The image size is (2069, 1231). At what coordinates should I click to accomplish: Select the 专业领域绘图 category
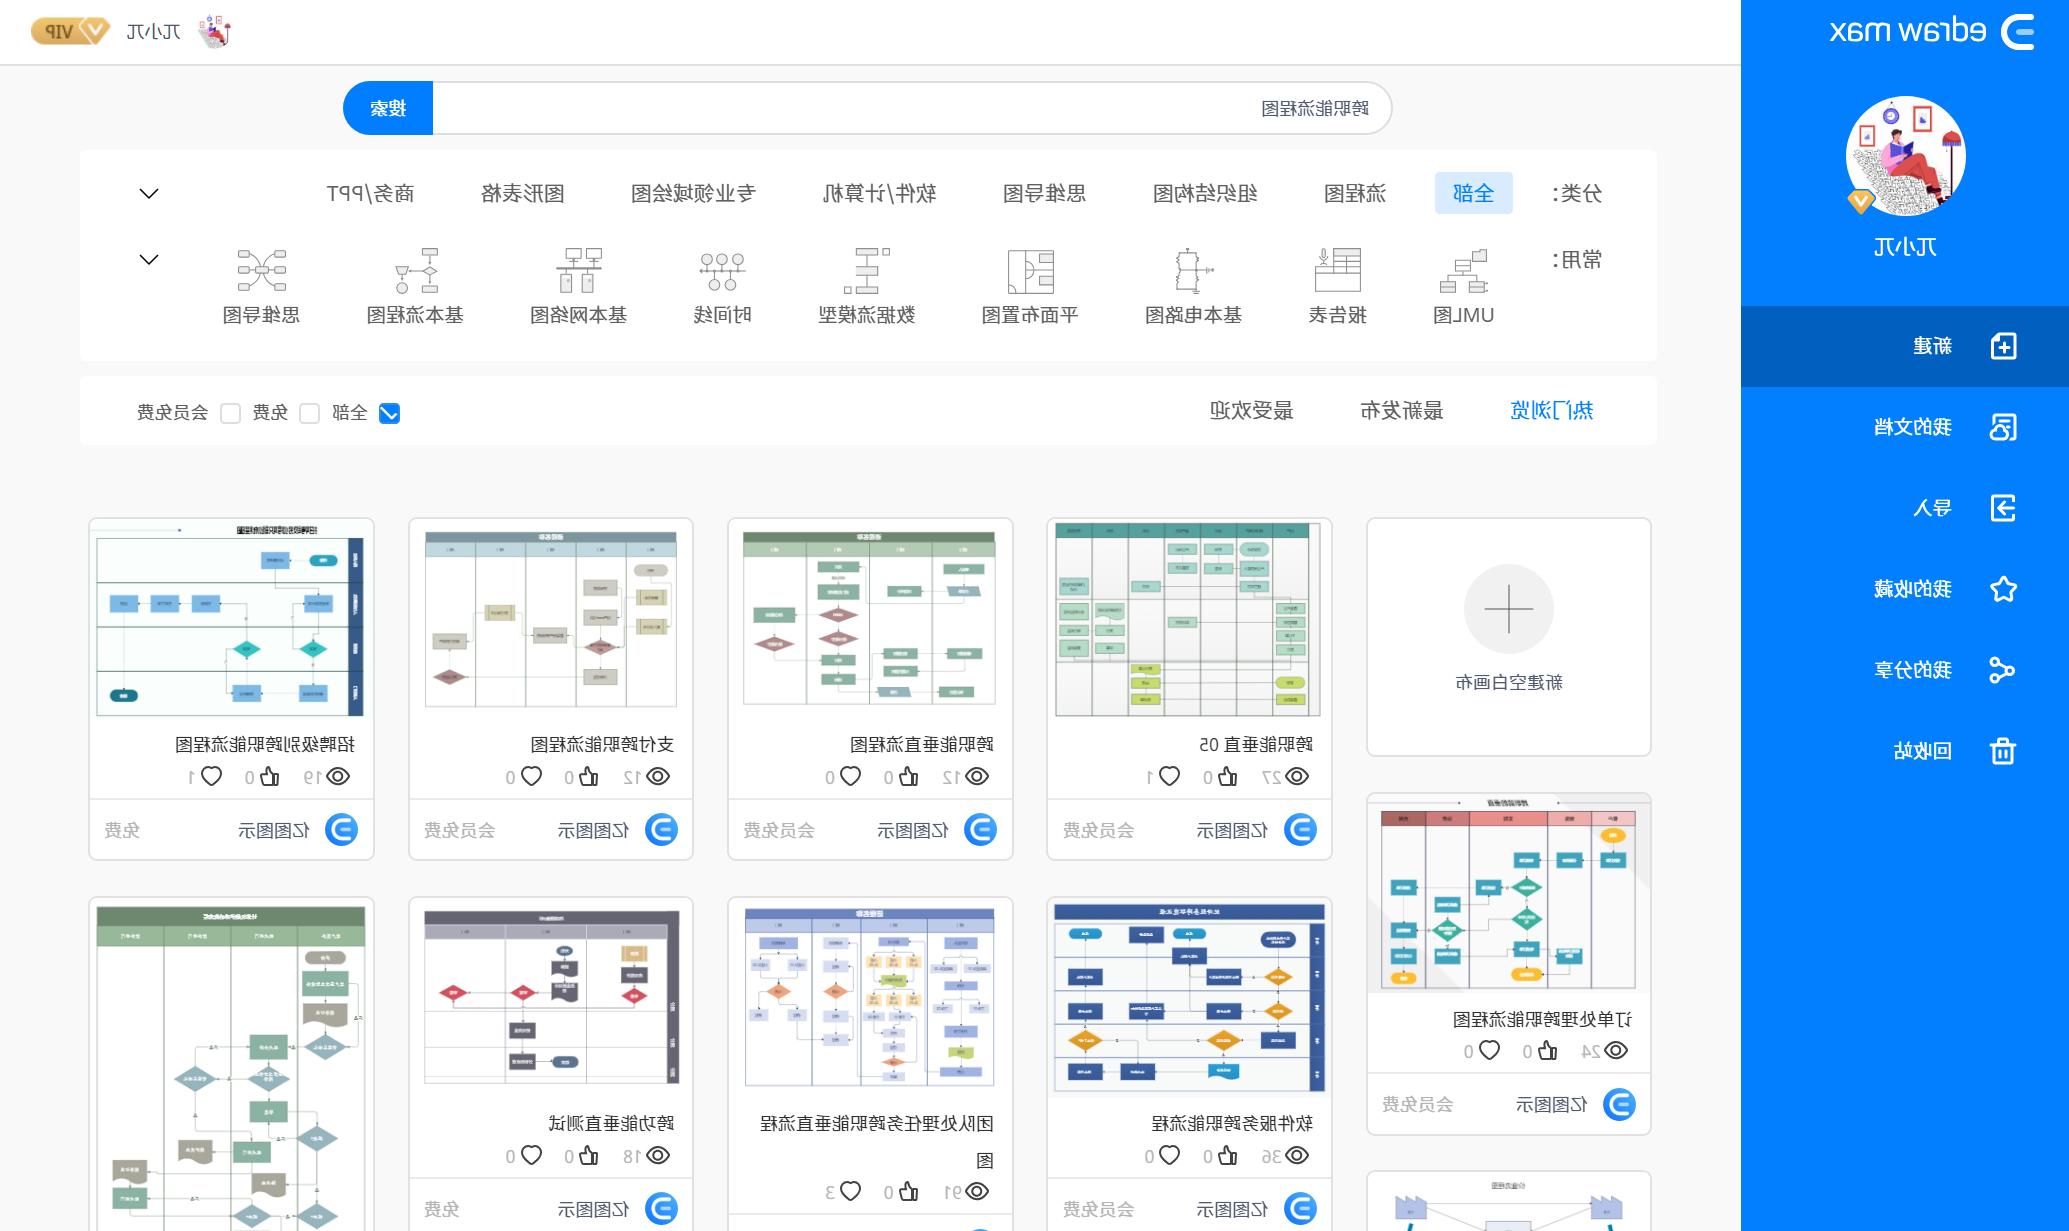693,193
